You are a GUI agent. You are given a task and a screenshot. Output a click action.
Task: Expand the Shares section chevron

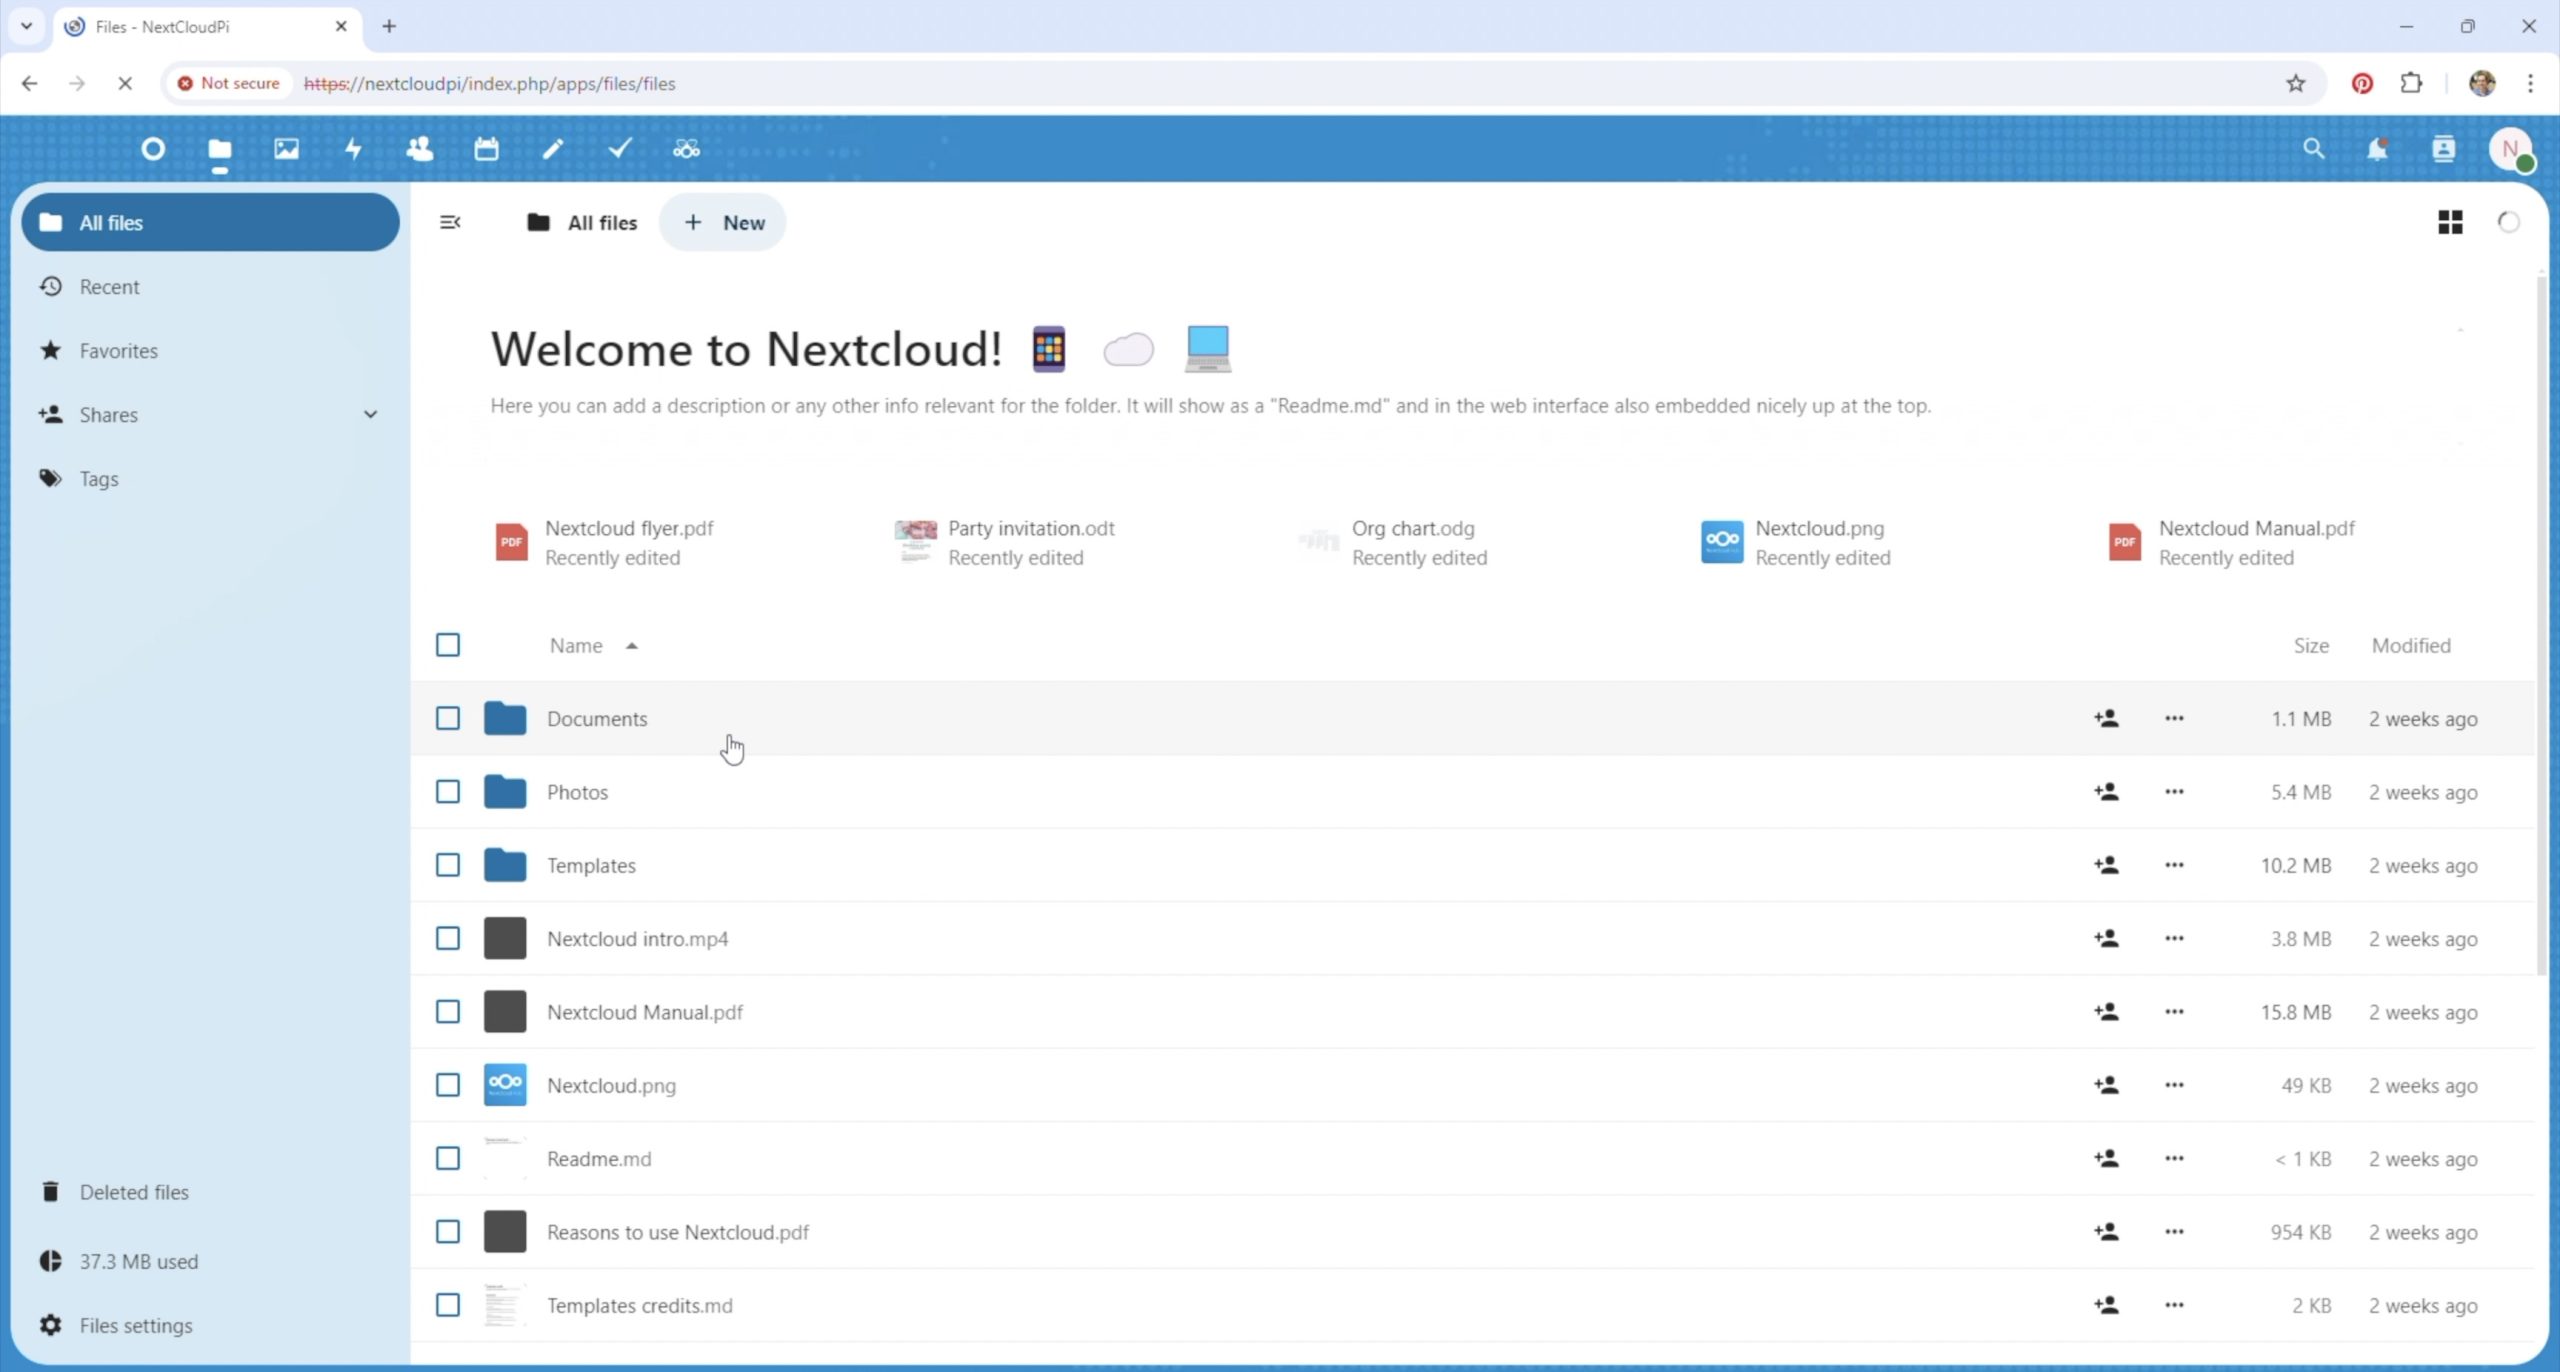click(x=370, y=415)
